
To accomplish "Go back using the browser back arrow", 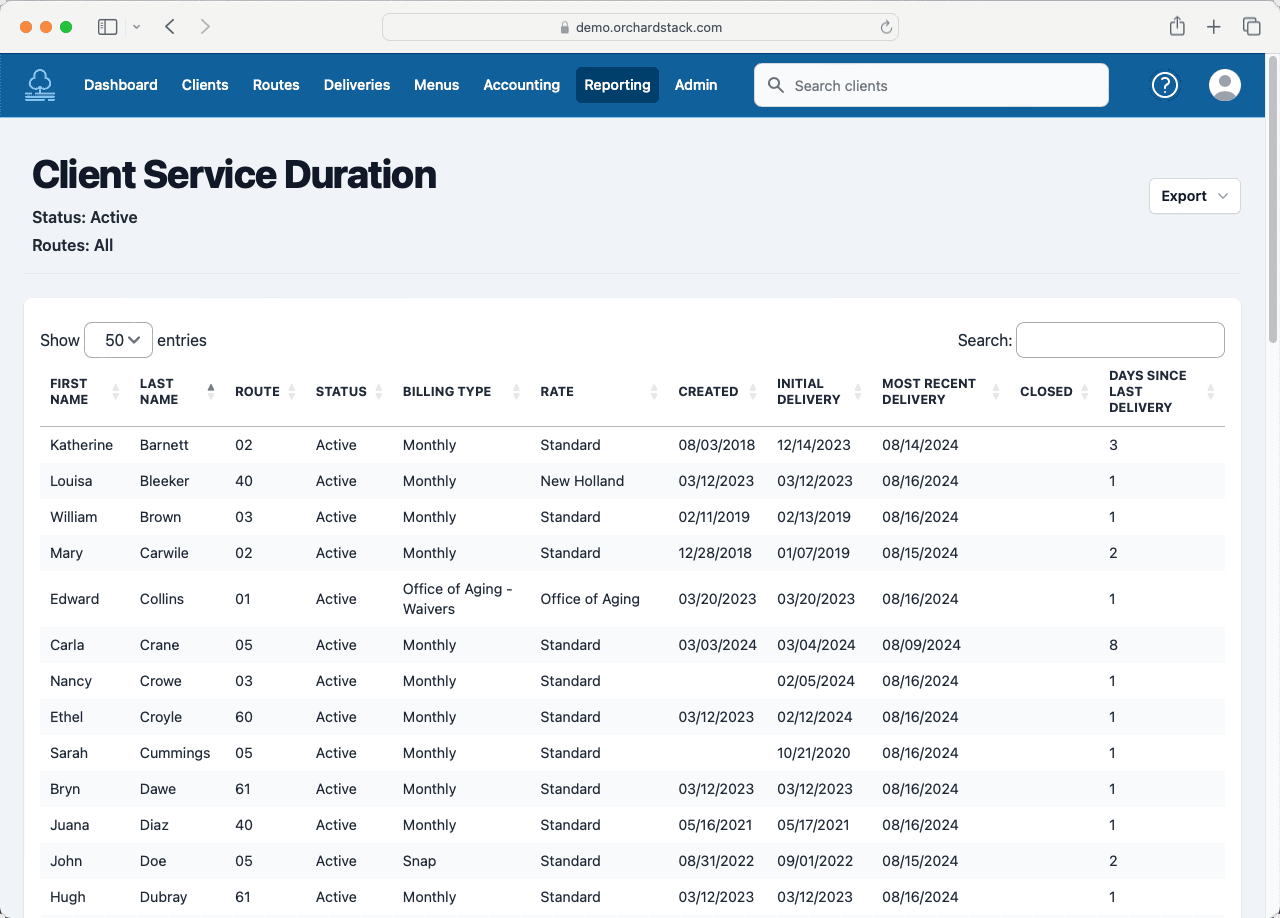I will (170, 27).
